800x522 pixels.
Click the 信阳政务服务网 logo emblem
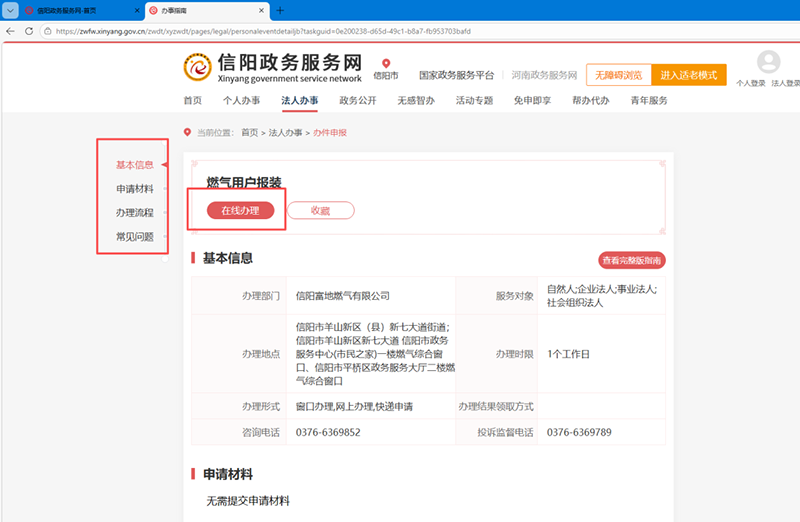point(197,67)
